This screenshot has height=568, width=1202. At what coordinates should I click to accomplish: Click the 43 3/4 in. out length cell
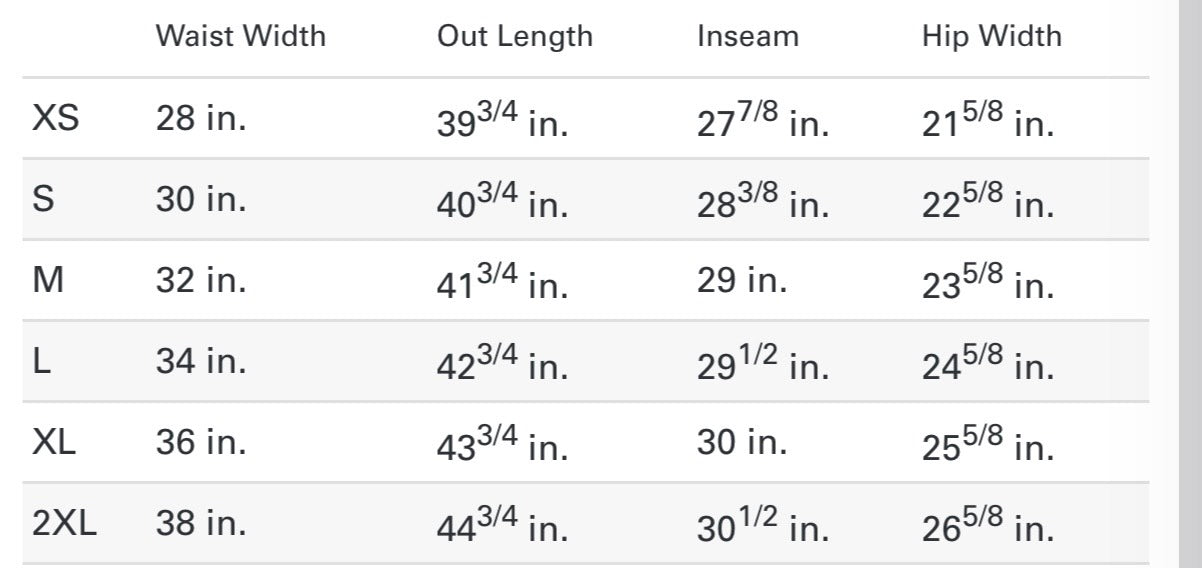click(501, 446)
